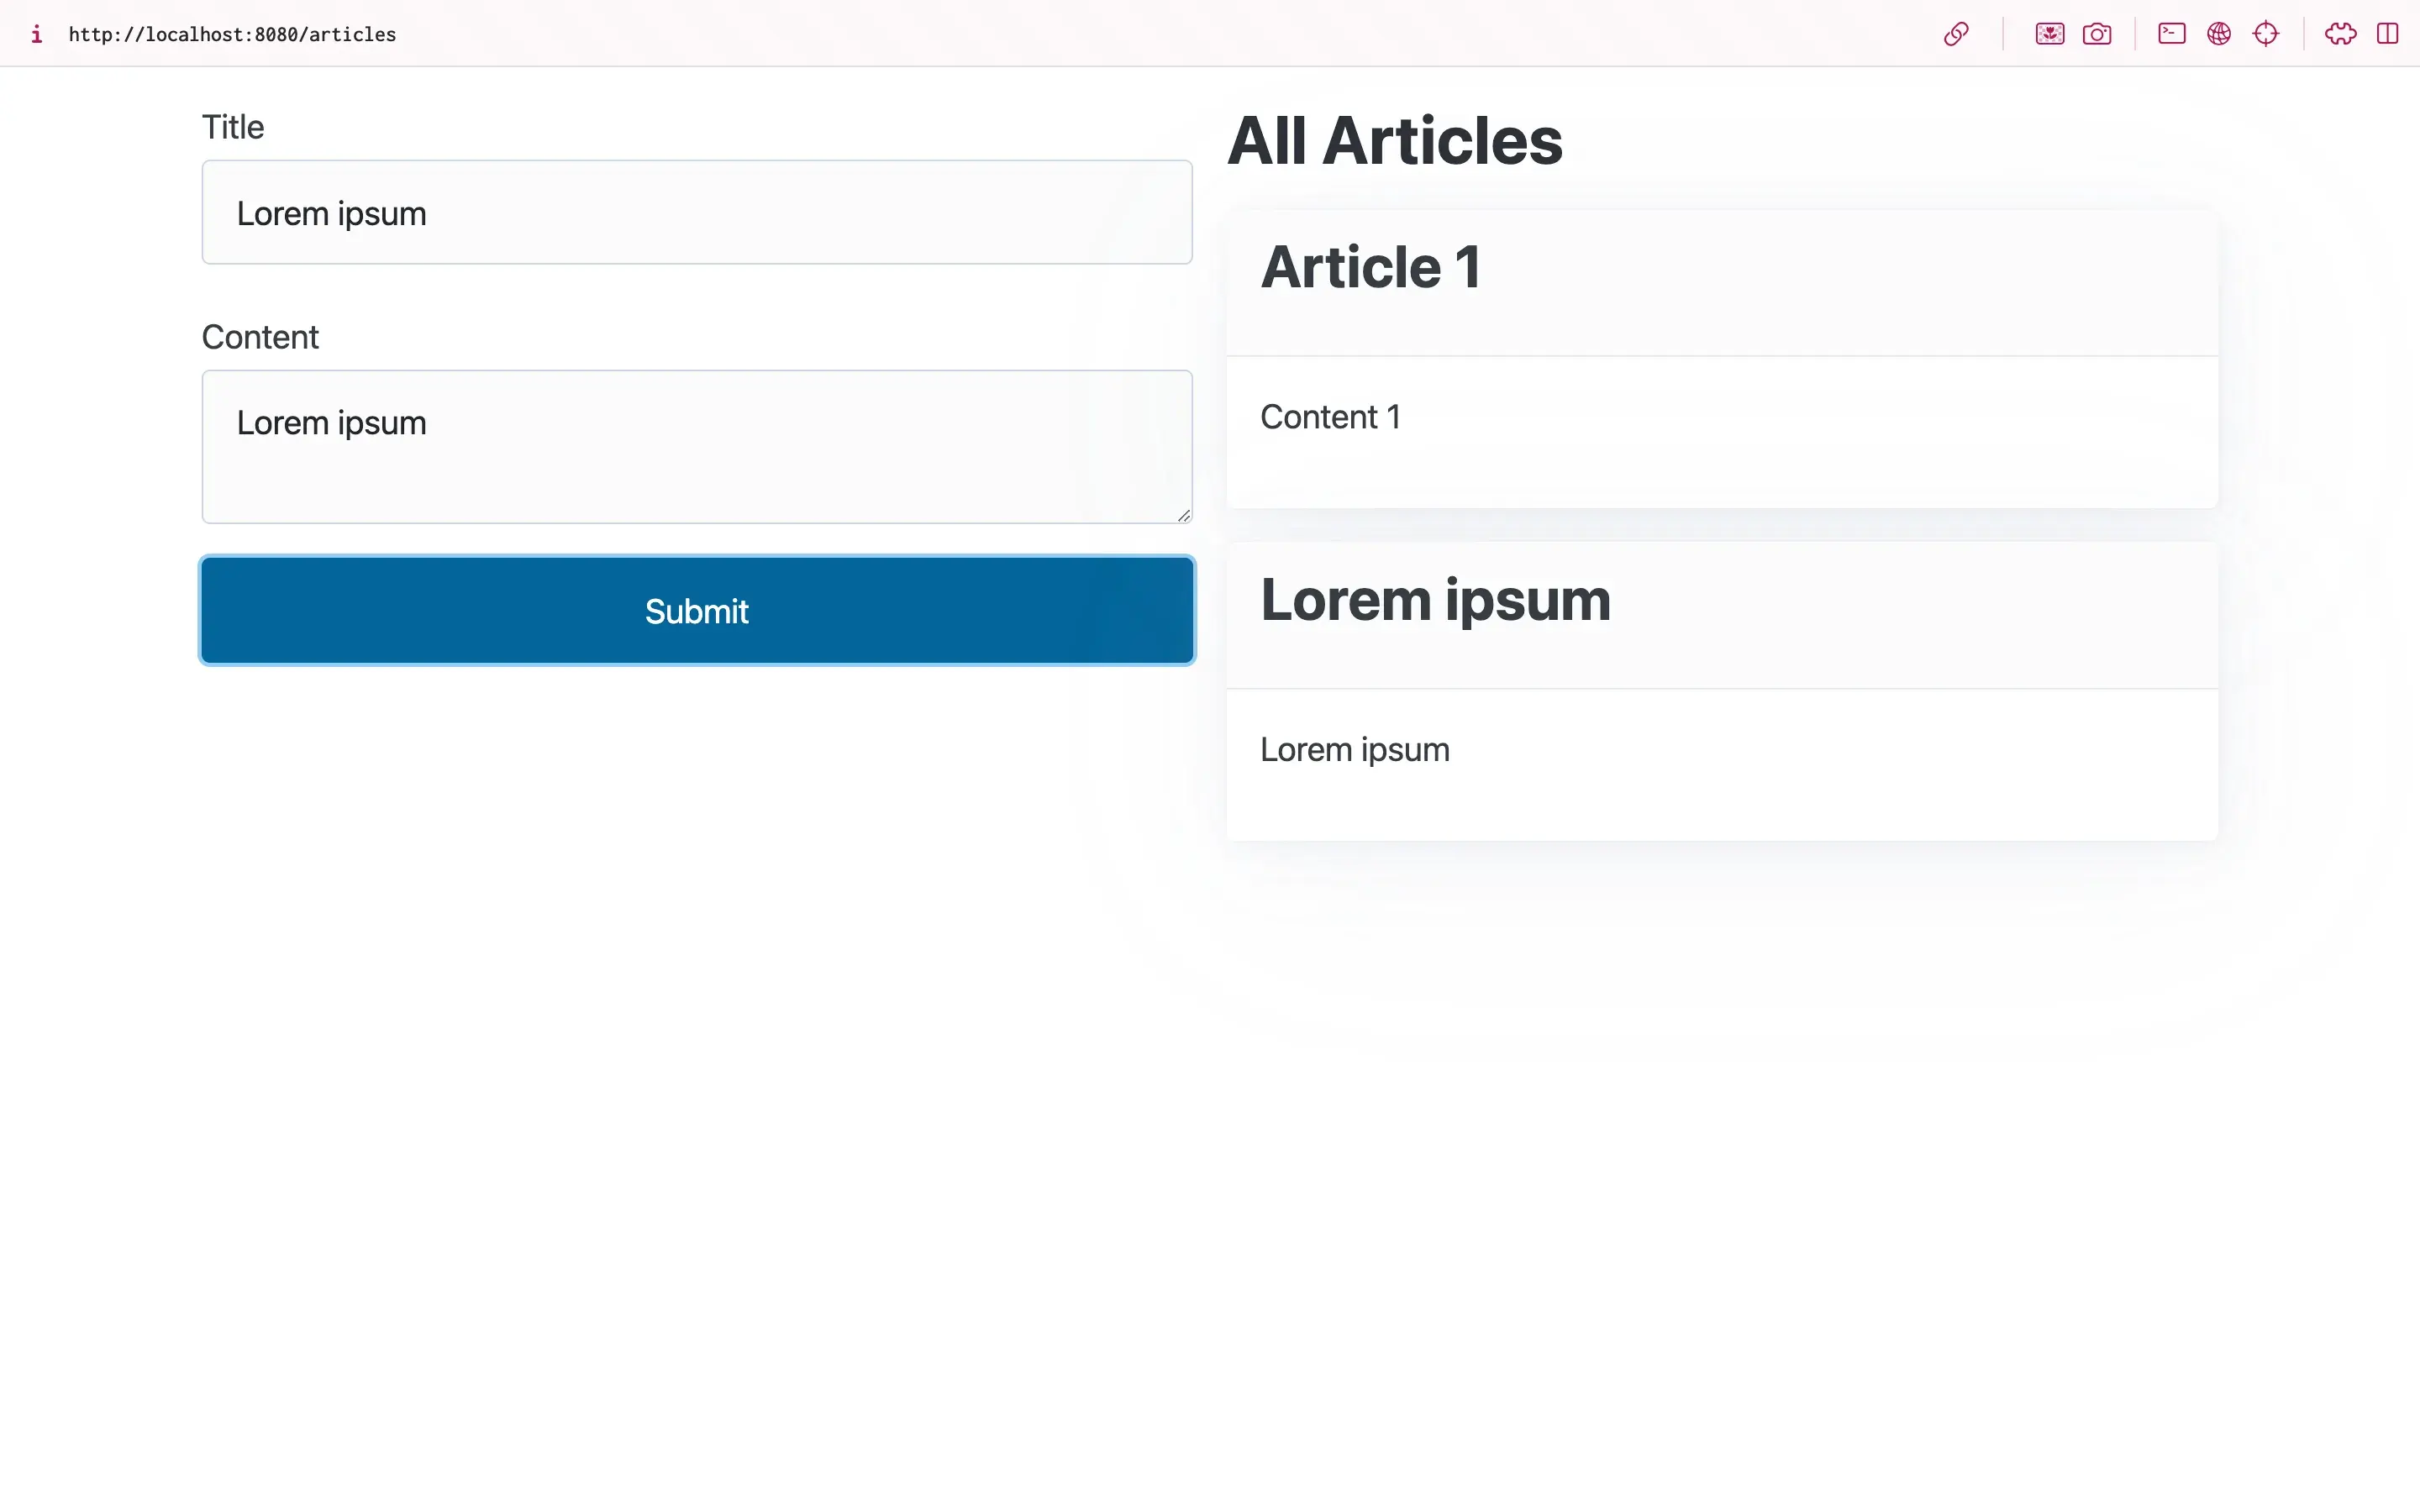
Task: Click inside the Content textarea
Action: (x=696, y=446)
